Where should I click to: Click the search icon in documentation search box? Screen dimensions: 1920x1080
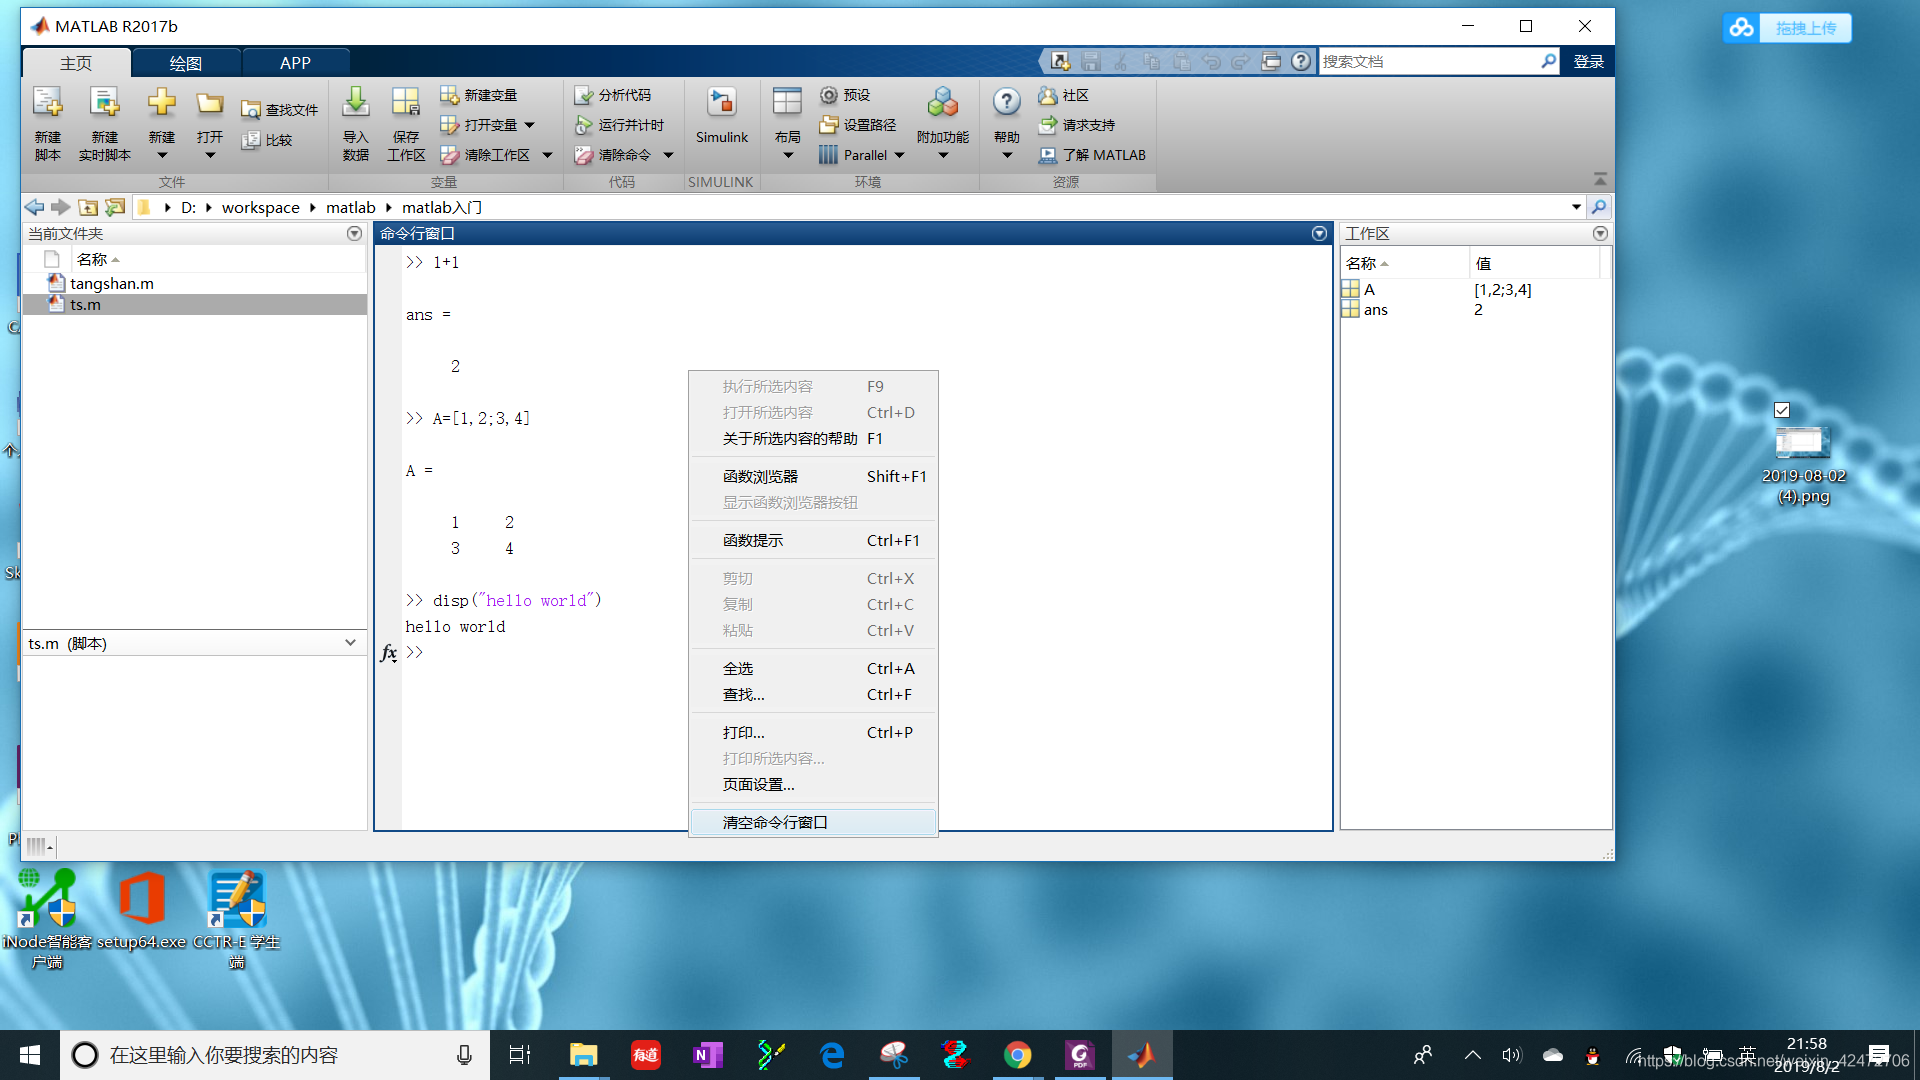1548,61
